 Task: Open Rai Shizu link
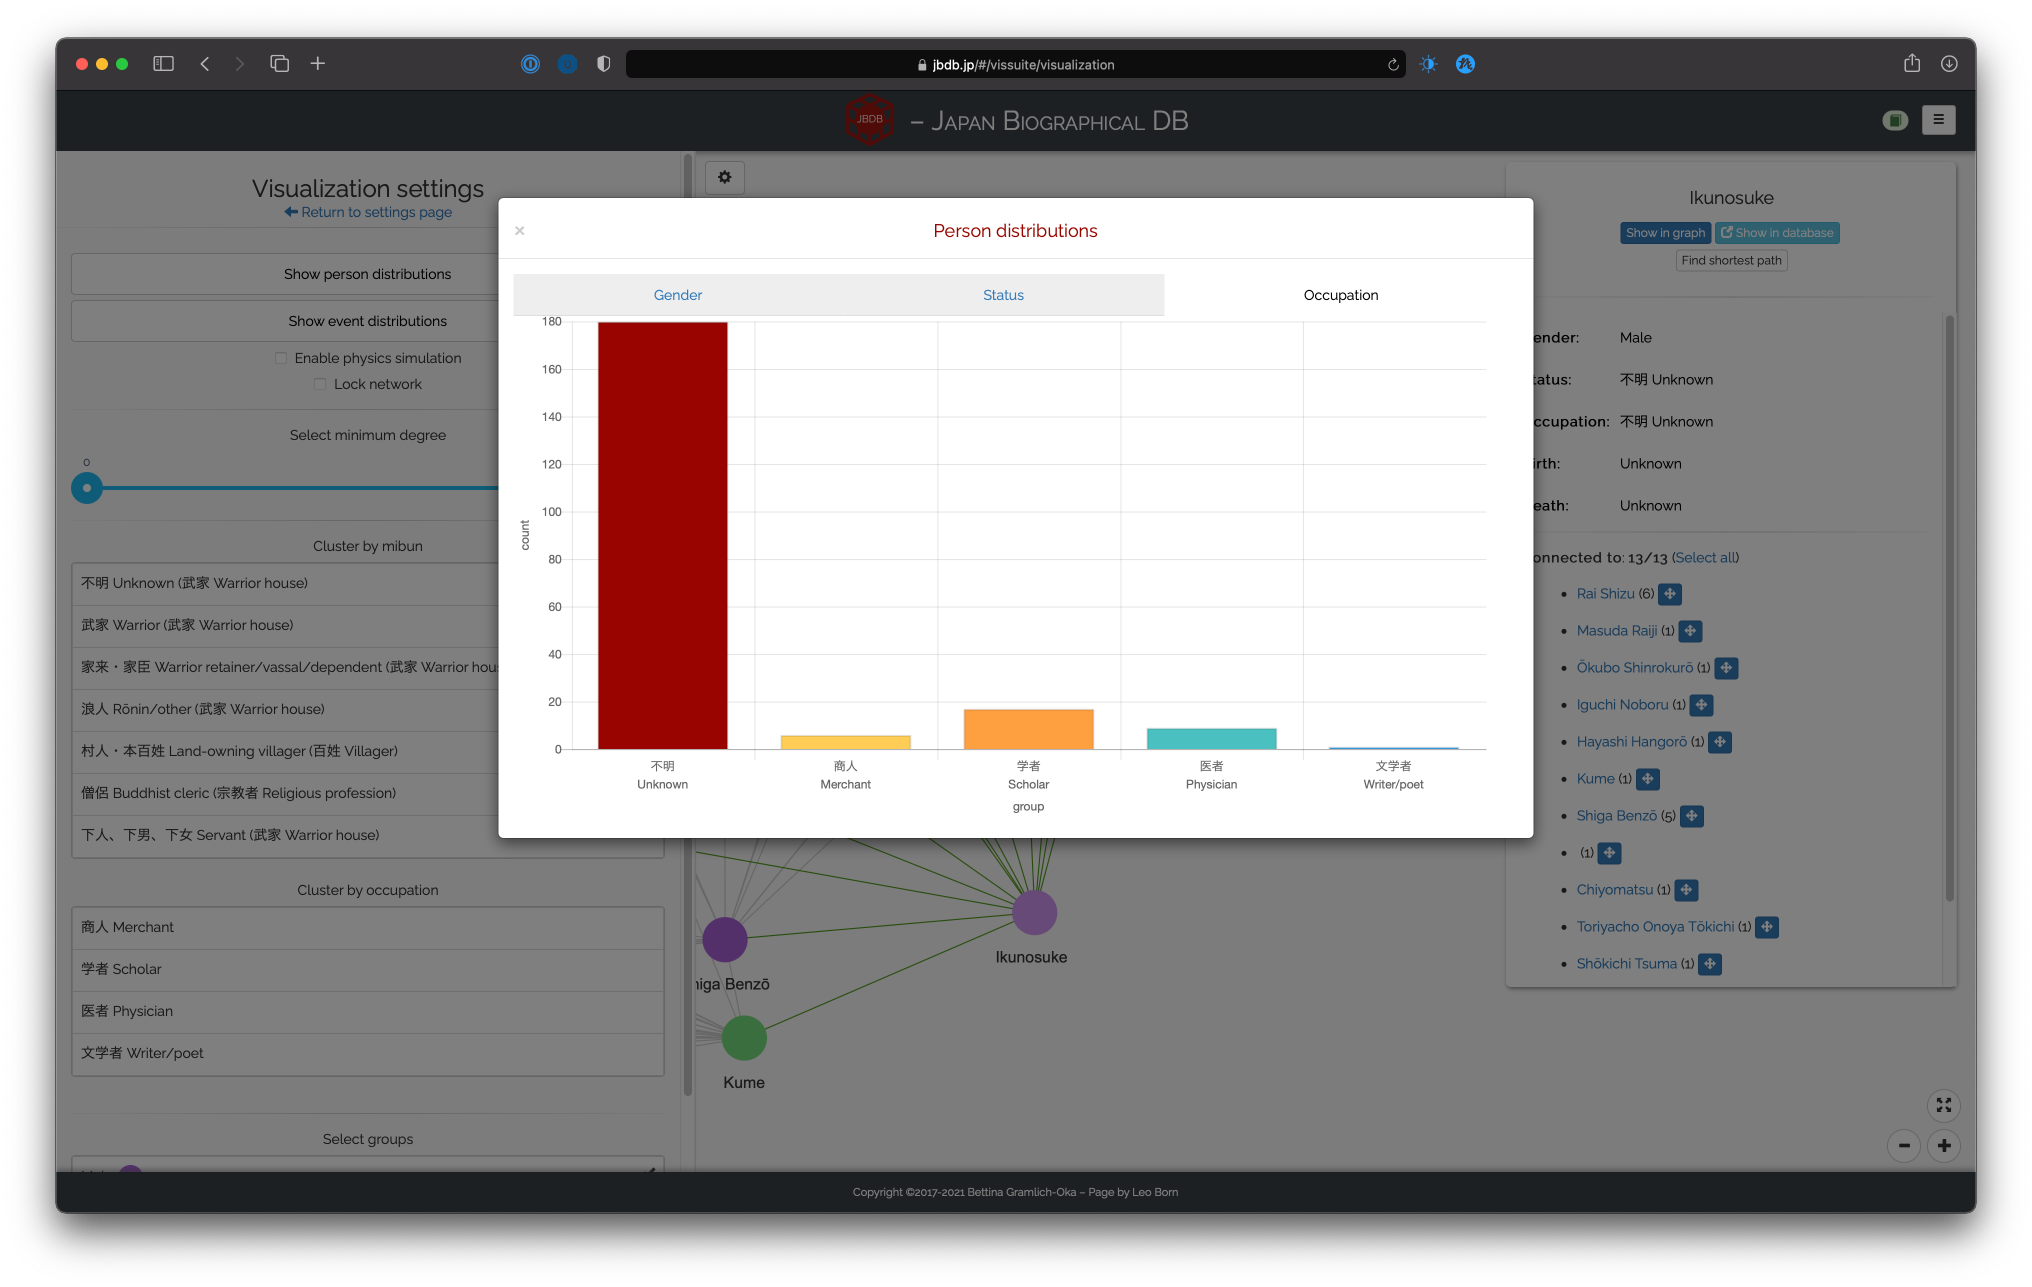1605,594
